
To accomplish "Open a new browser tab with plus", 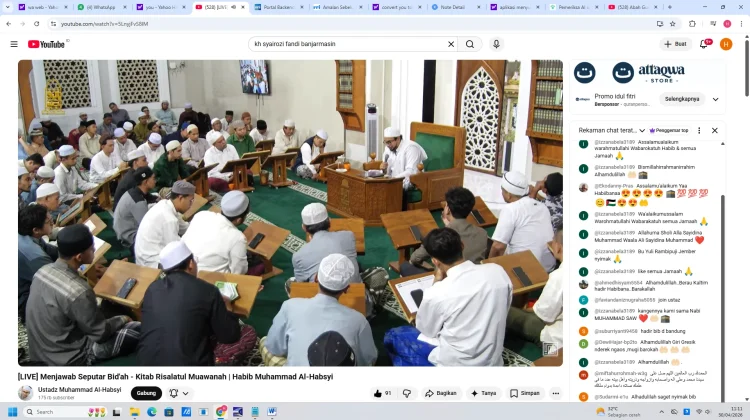I will (x=670, y=7).
